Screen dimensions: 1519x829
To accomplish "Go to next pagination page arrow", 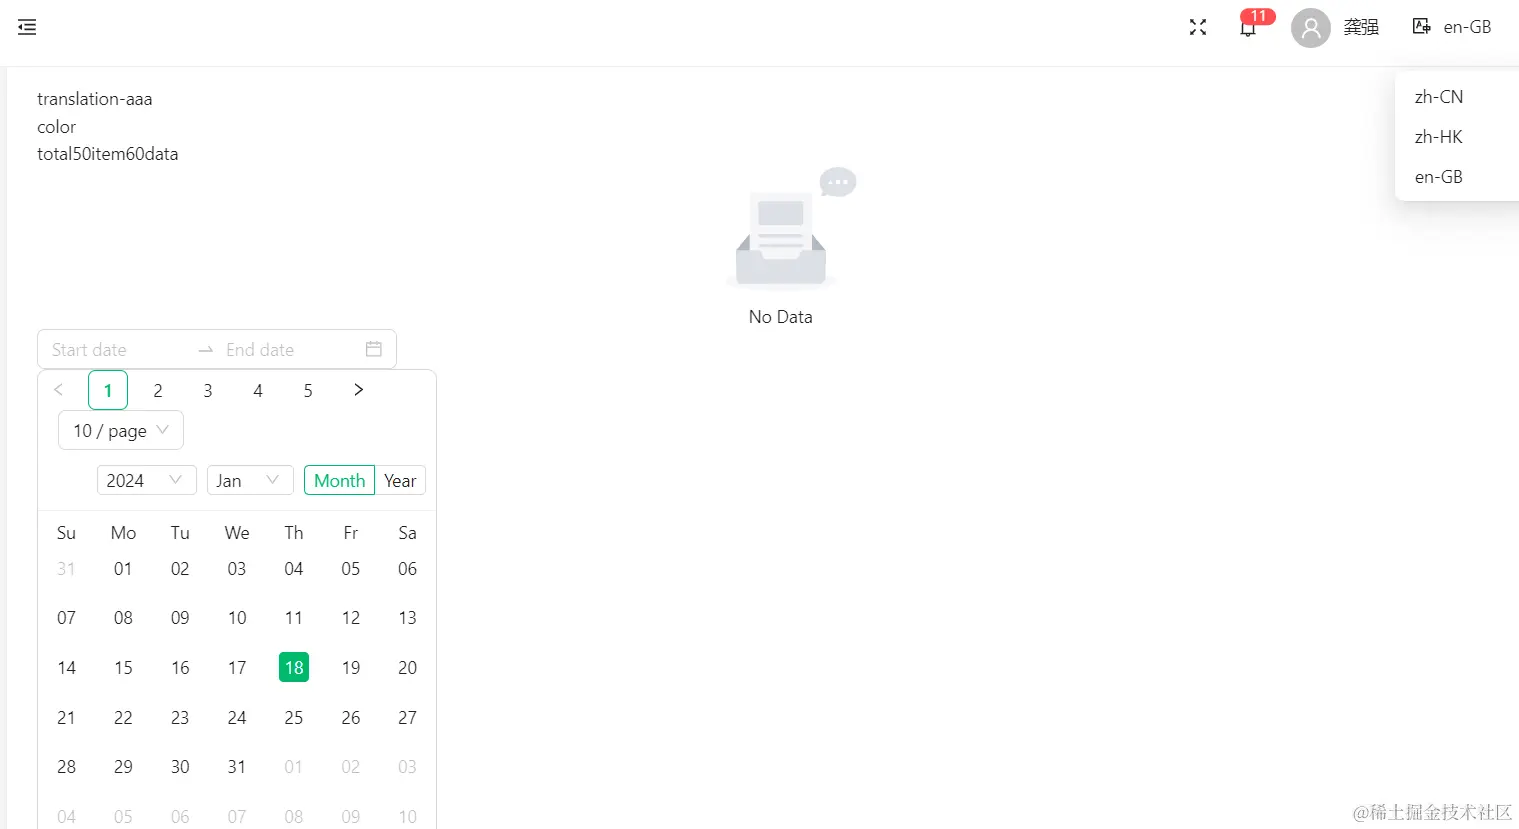I will tap(358, 390).
